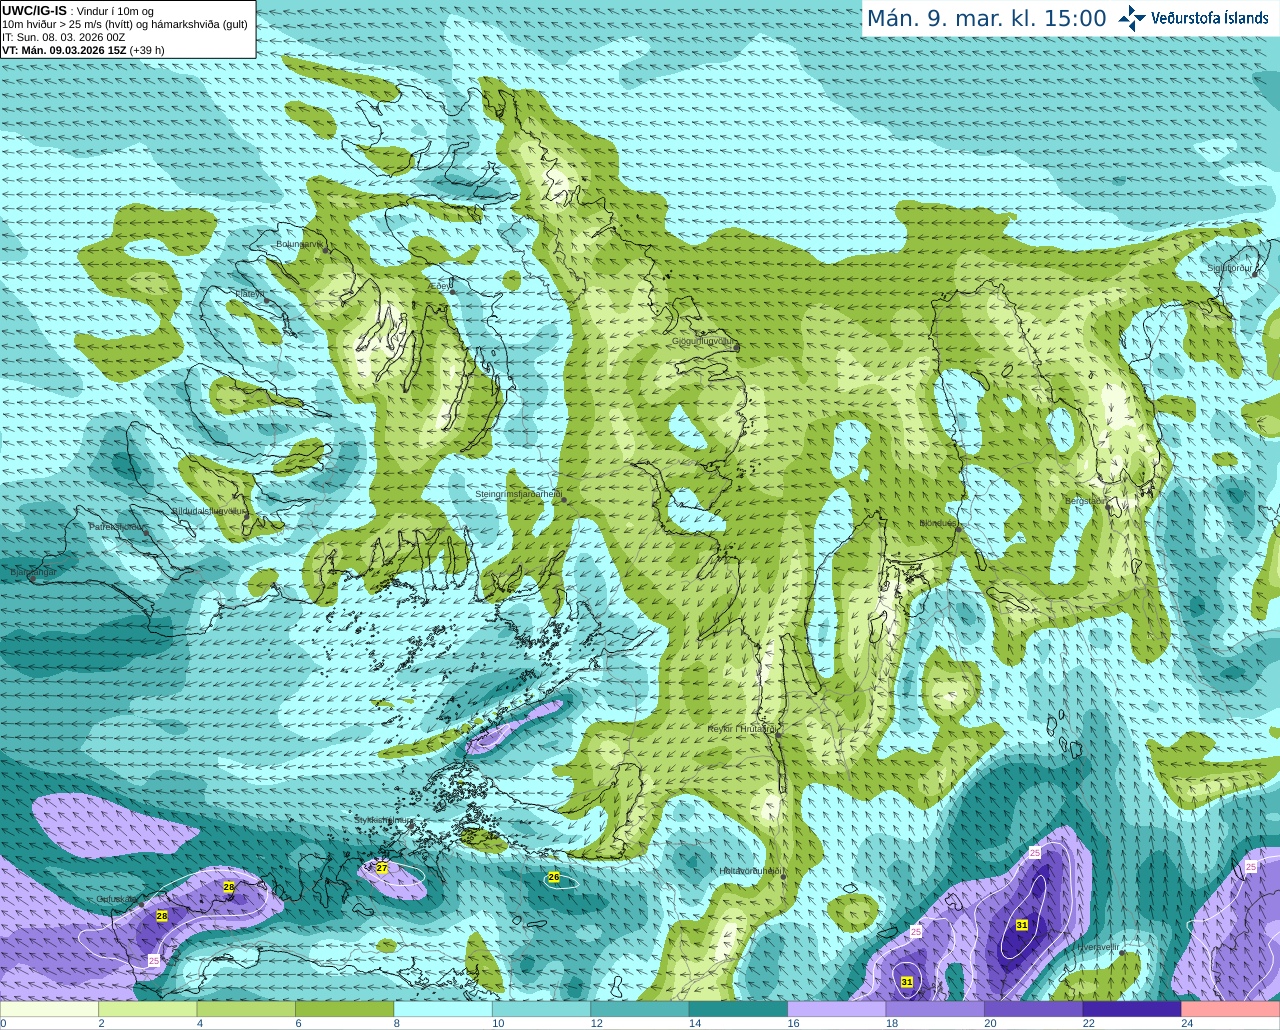This screenshot has height=1030, width=1280.
Task: Click the Bolungarvík station label
Action: coord(299,244)
